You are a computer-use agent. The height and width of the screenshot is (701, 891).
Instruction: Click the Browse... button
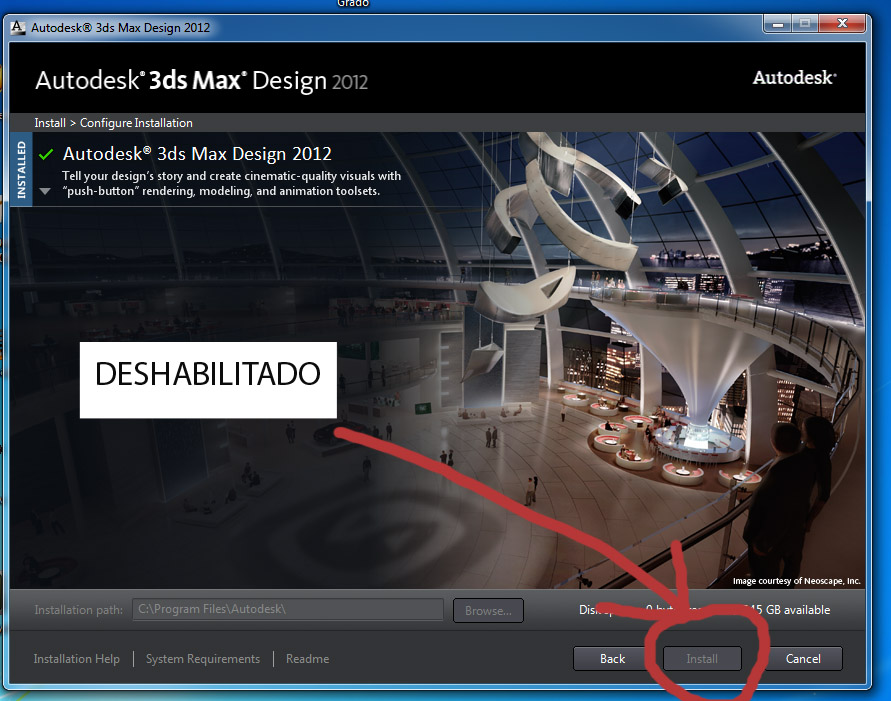point(488,611)
